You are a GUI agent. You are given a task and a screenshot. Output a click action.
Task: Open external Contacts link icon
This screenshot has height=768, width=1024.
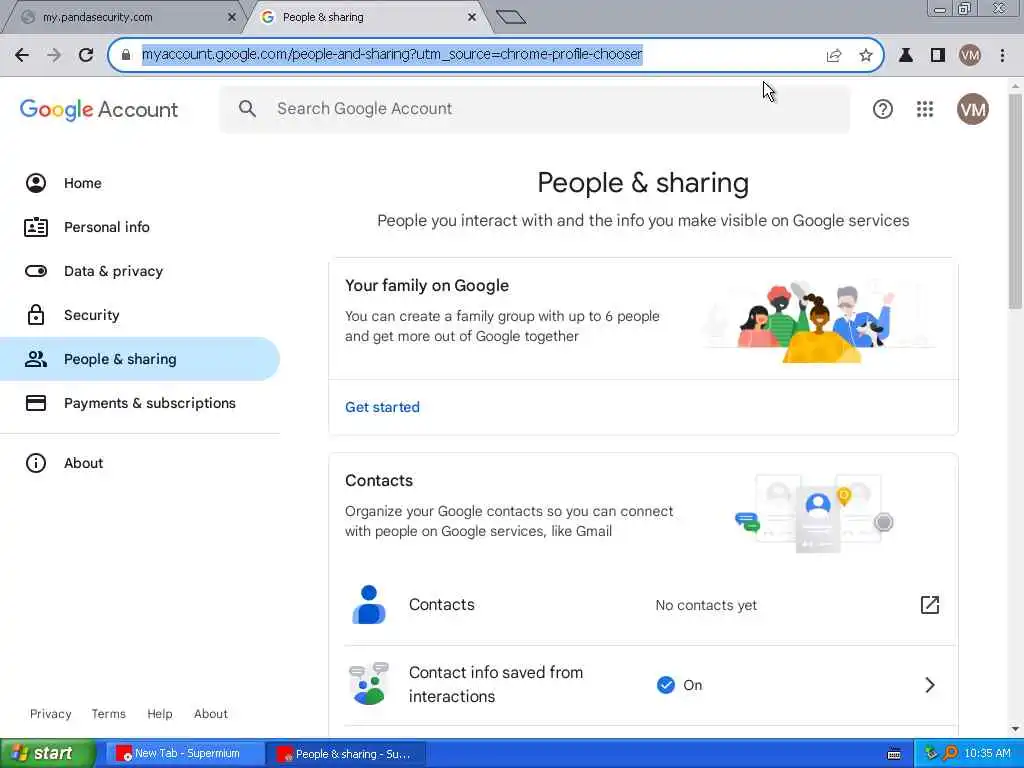point(929,605)
